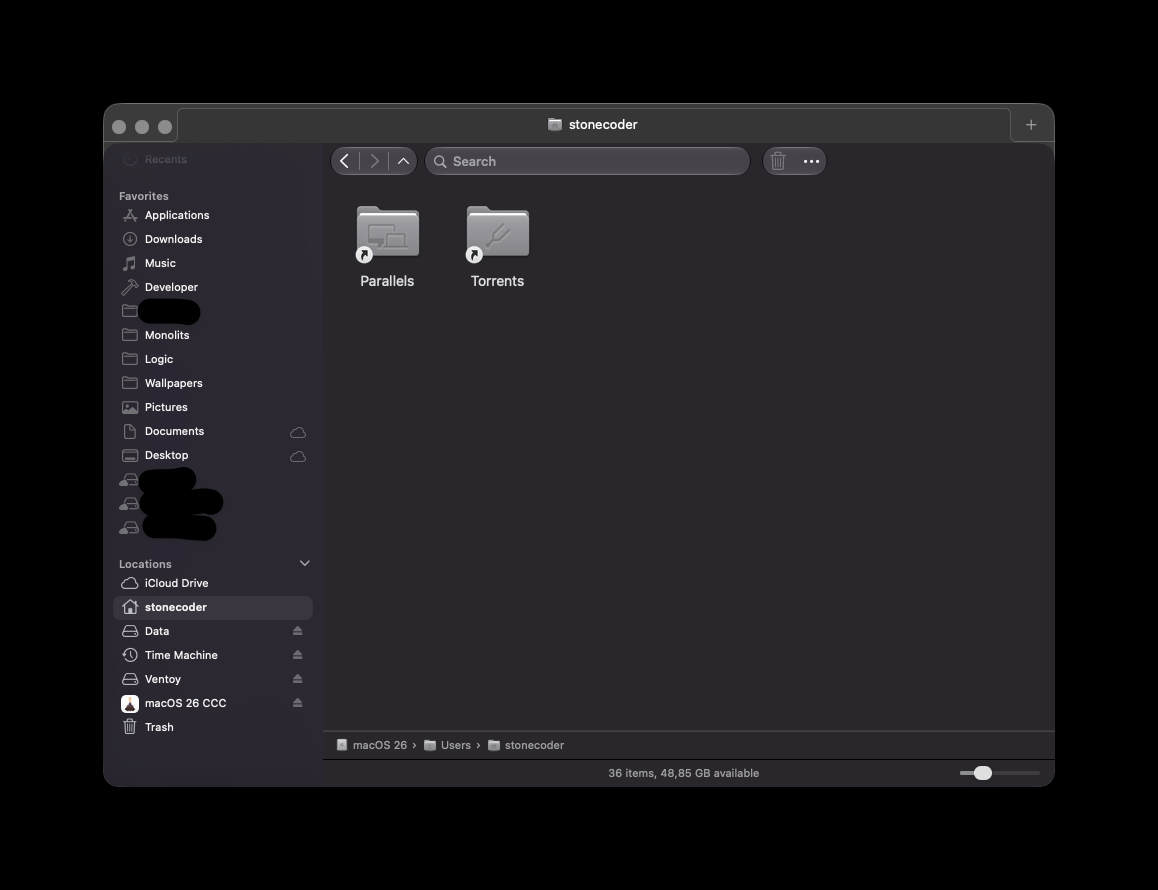Open Documents in the sidebar
The image size is (1158, 890).
click(213, 431)
